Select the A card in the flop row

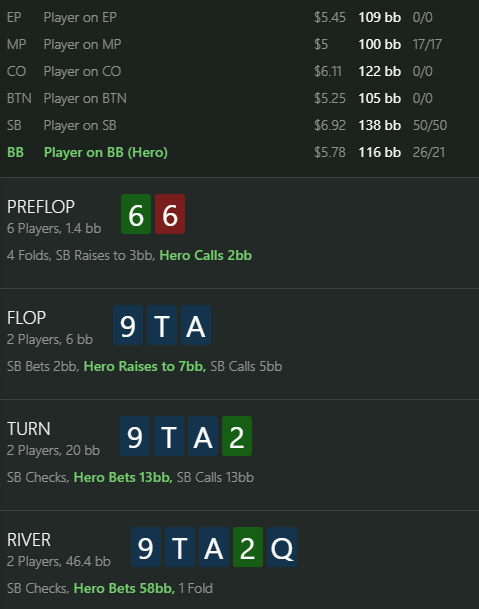pyautogui.click(x=196, y=325)
